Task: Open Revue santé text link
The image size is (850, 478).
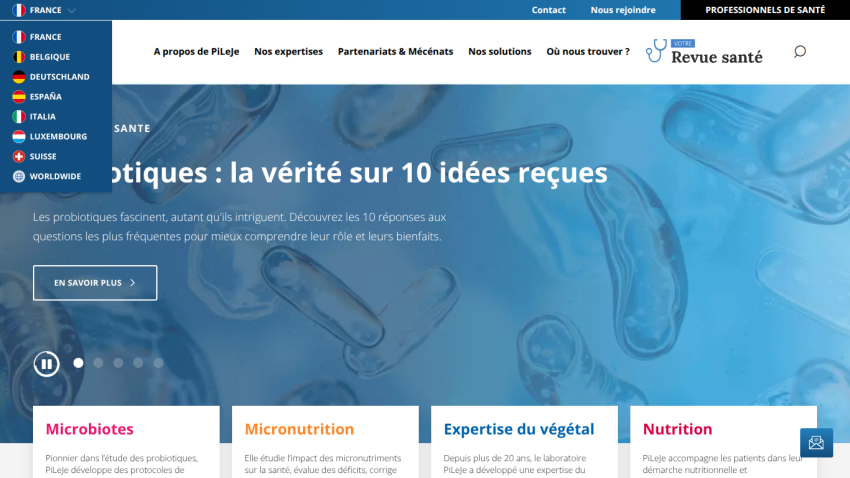Action: pos(717,57)
